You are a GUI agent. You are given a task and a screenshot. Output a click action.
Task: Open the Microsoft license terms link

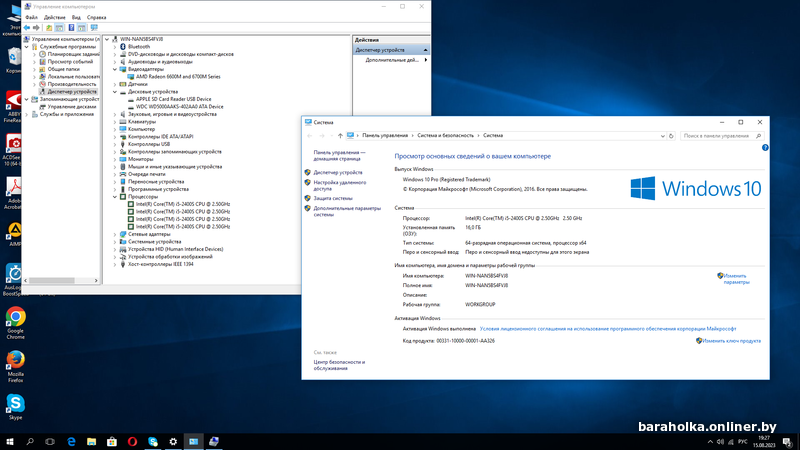coord(608,329)
